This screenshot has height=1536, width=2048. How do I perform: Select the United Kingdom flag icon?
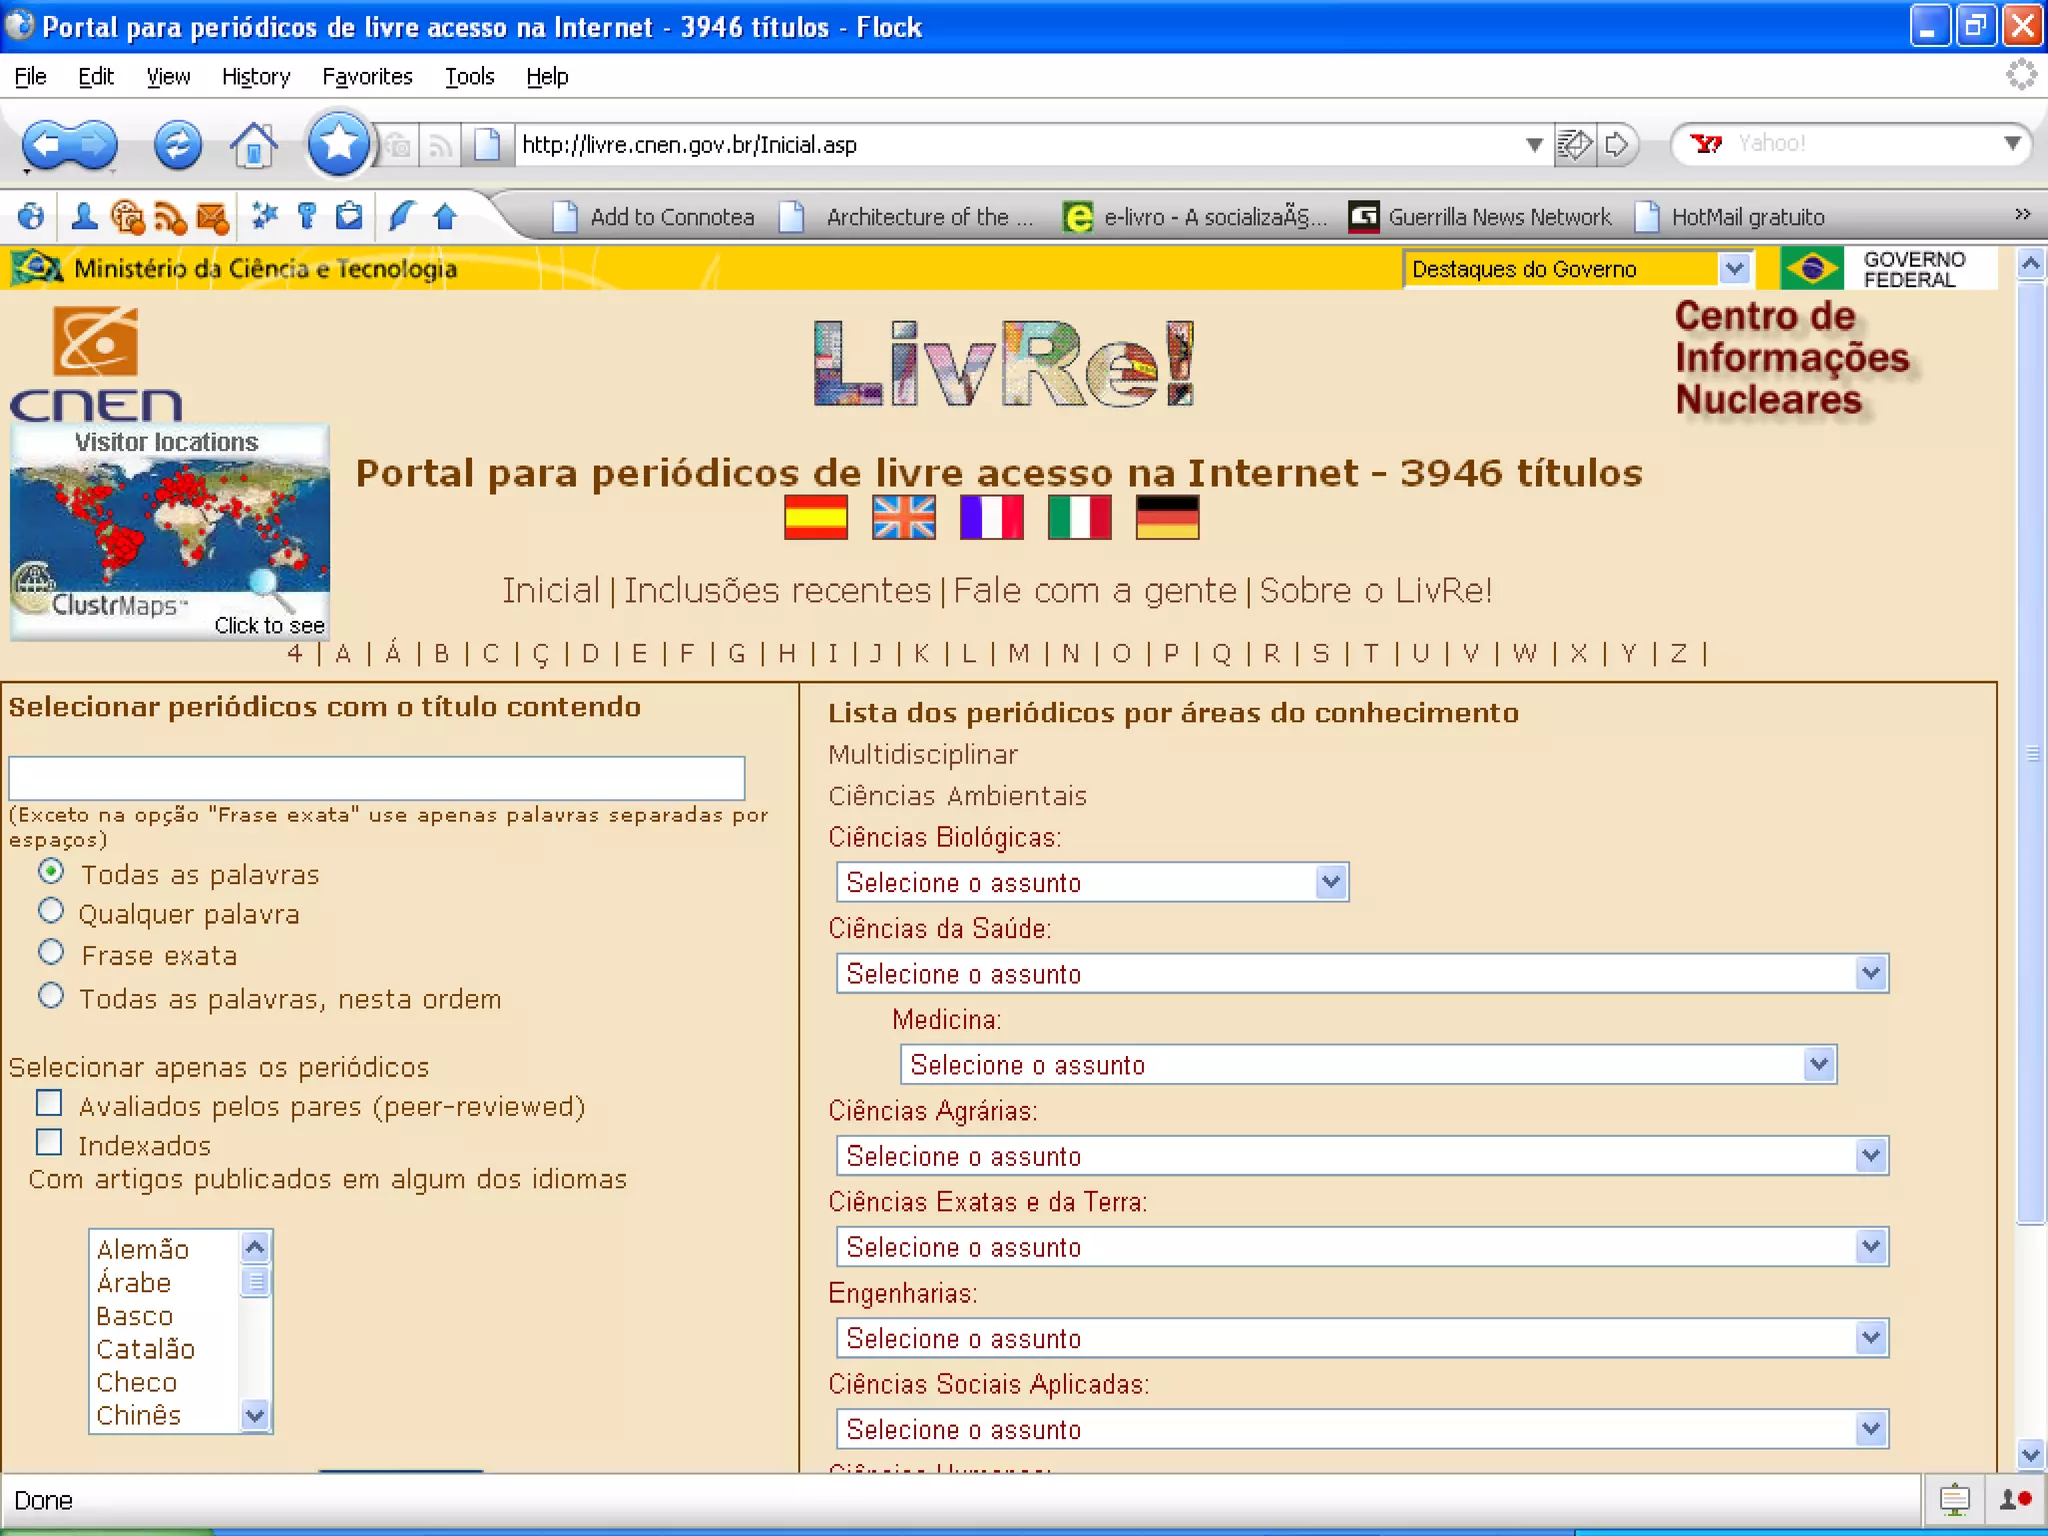pyautogui.click(x=903, y=517)
